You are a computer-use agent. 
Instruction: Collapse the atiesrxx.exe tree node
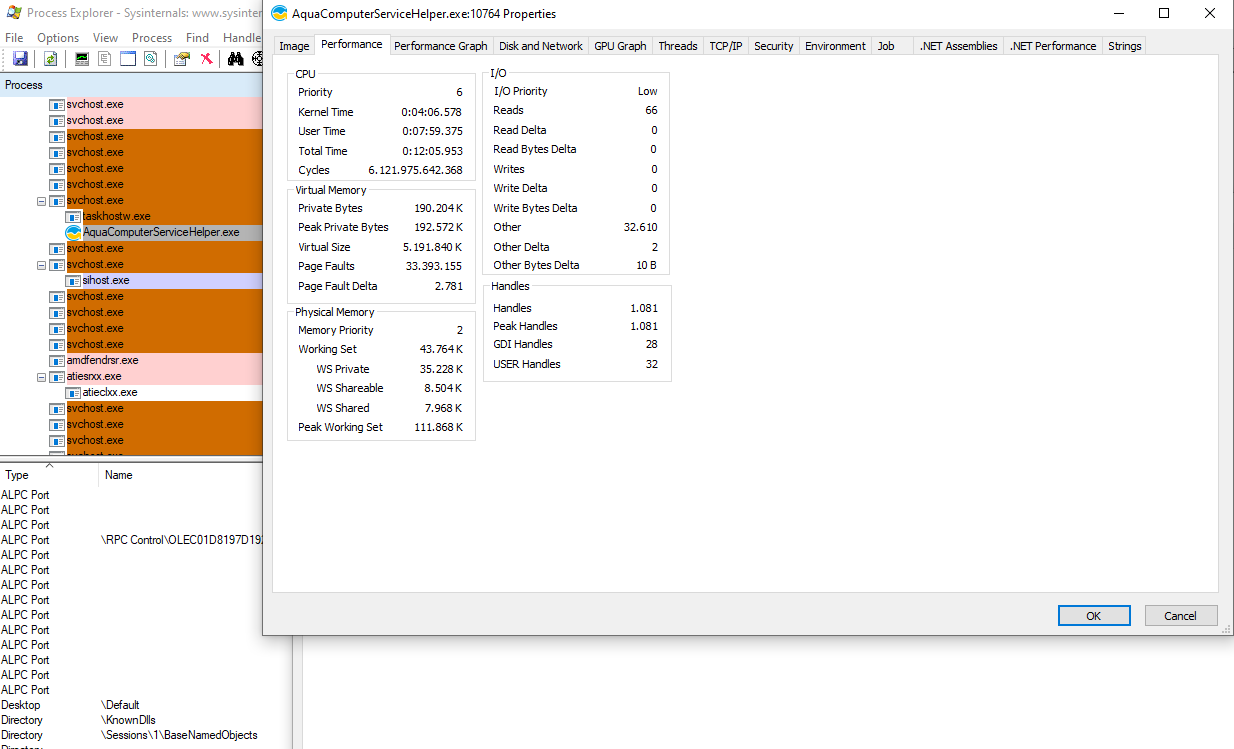(x=42, y=377)
